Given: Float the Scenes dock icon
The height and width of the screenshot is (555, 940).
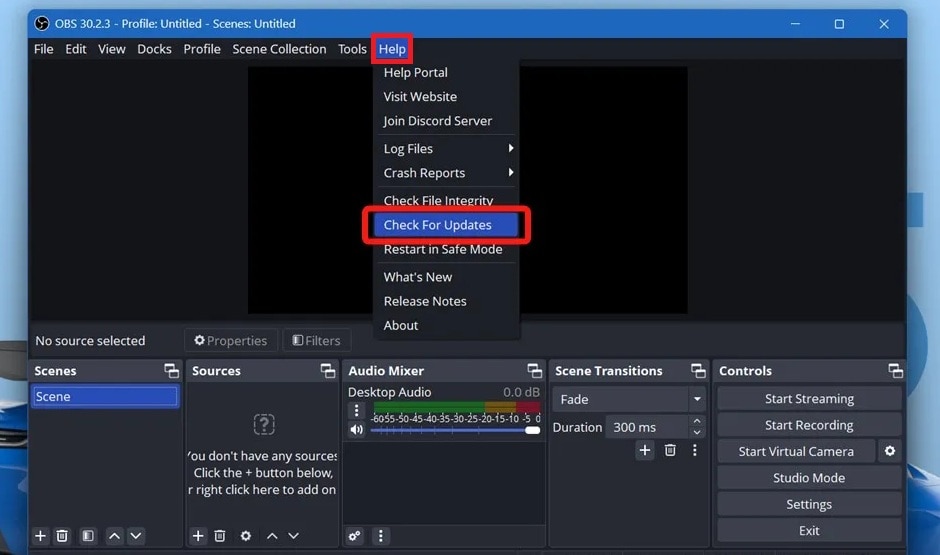Looking at the screenshot, I should point(171,371).
